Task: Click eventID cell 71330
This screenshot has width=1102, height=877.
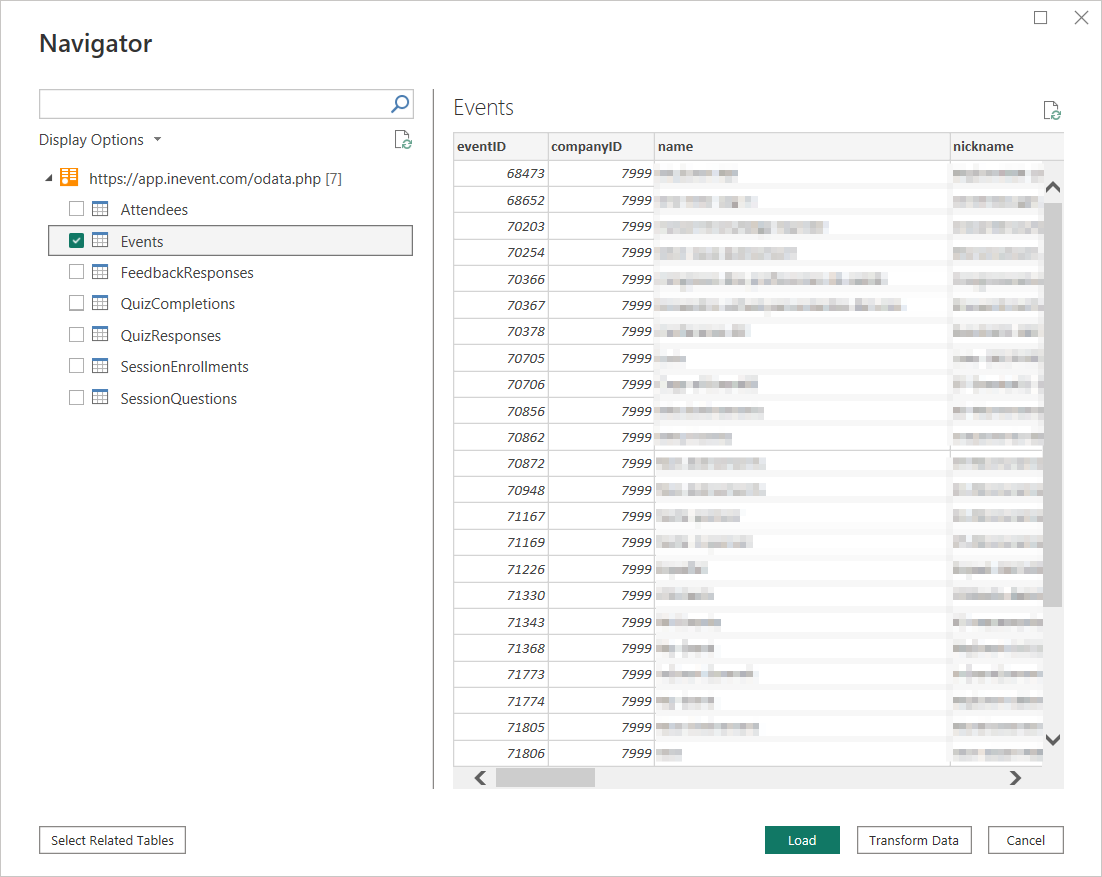Action: pos(500,595)
